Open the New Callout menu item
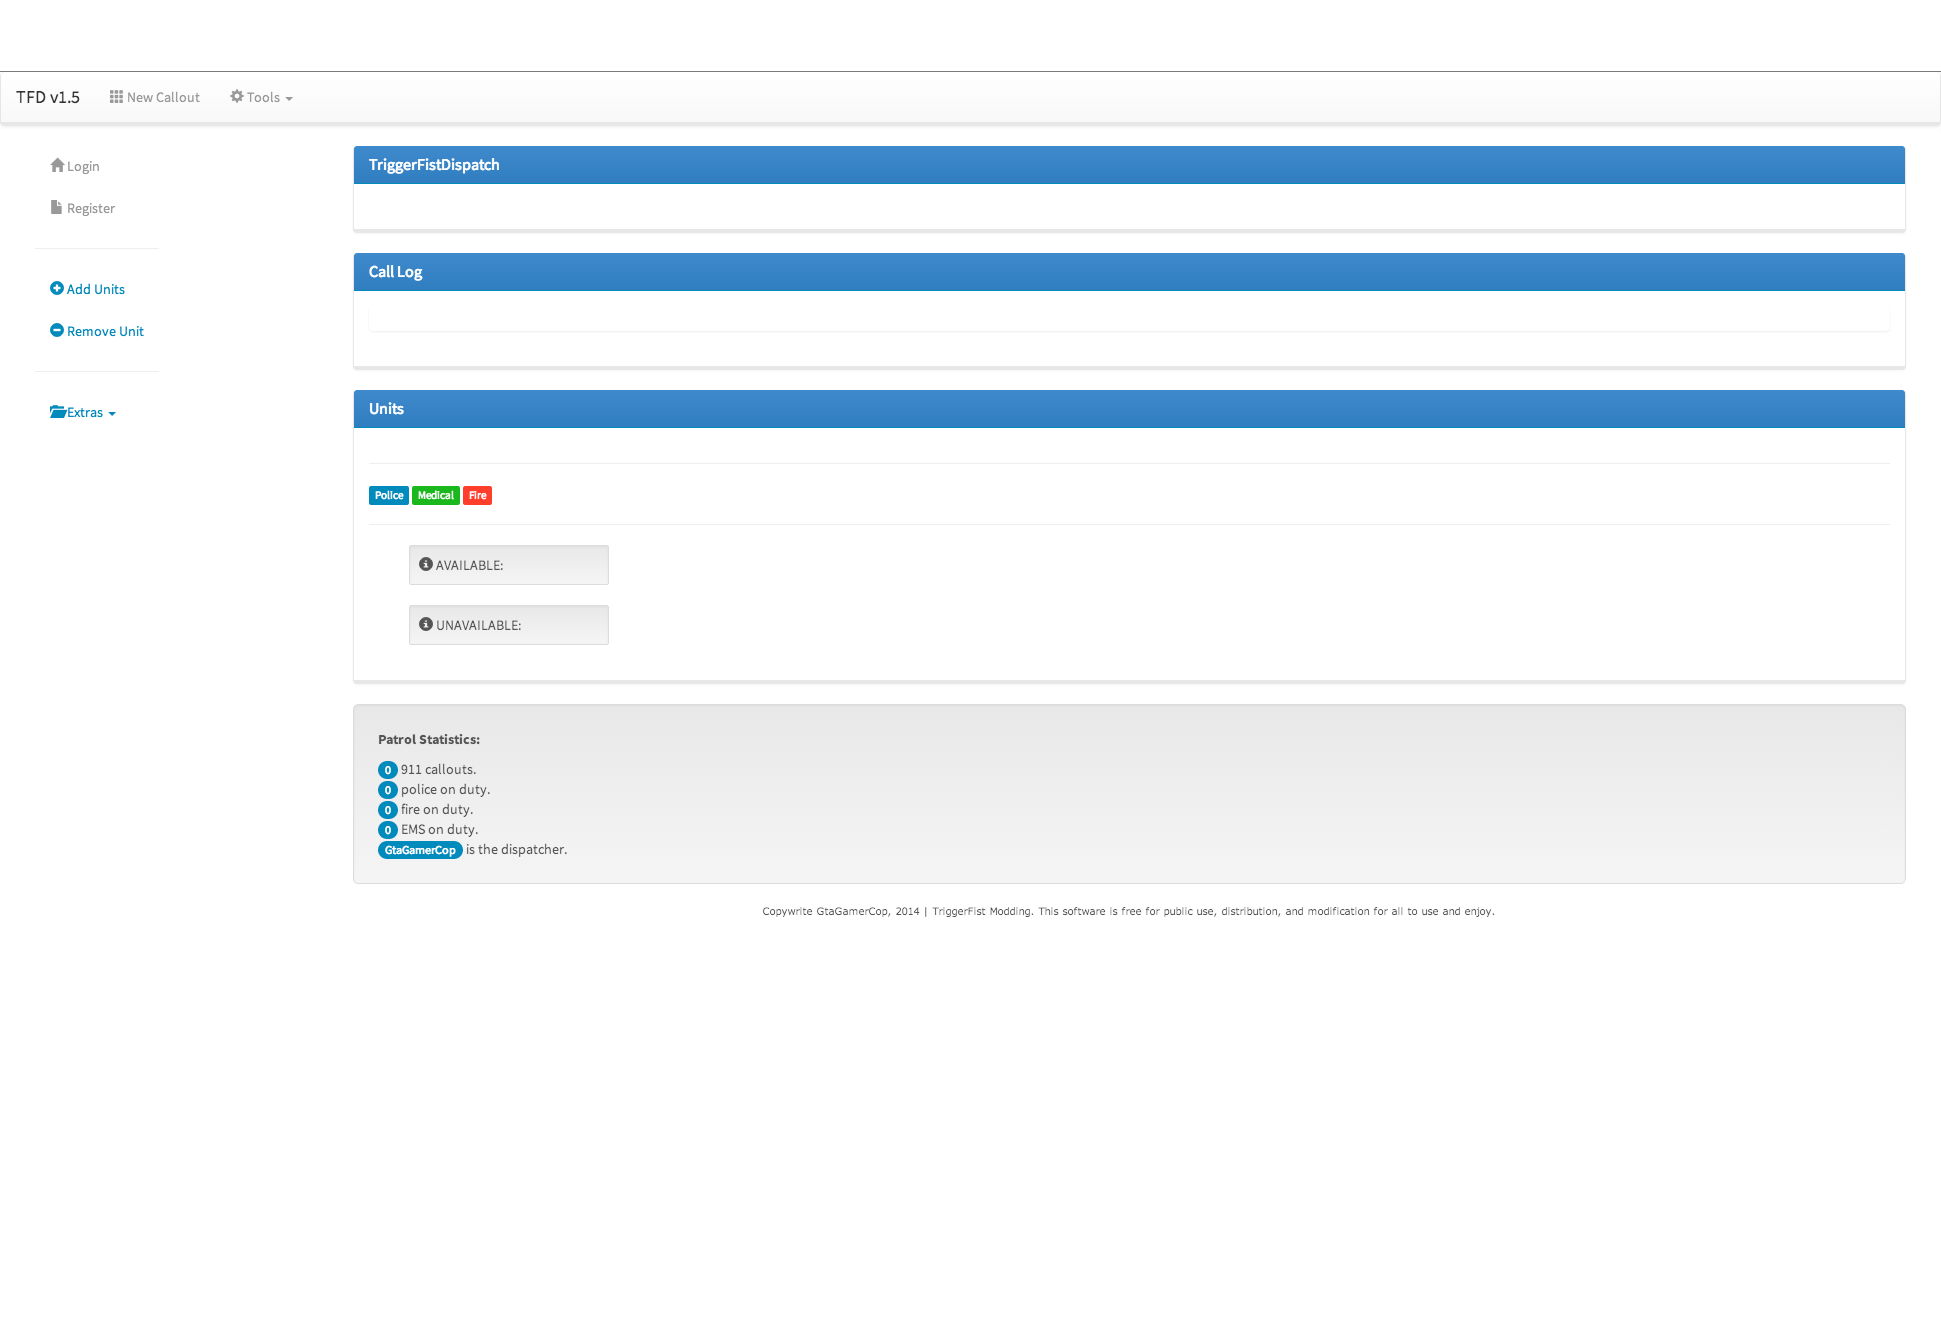 163,97
